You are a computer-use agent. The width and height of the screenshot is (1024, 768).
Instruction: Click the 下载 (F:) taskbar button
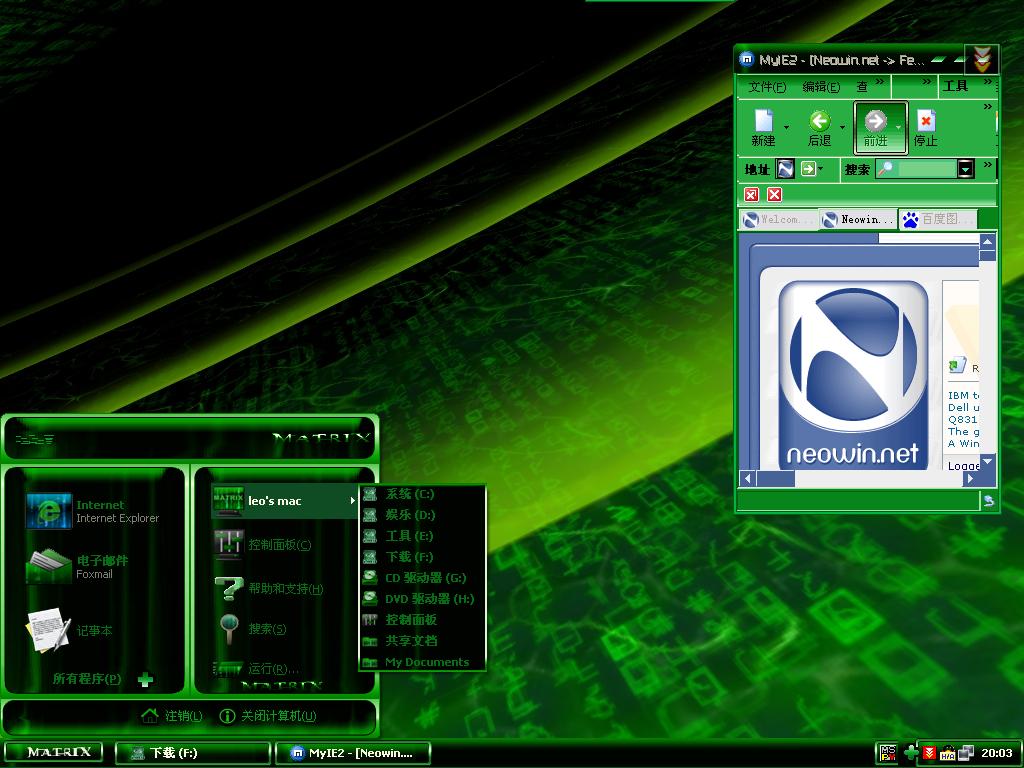pyautogui.click(x=193, y=753)
